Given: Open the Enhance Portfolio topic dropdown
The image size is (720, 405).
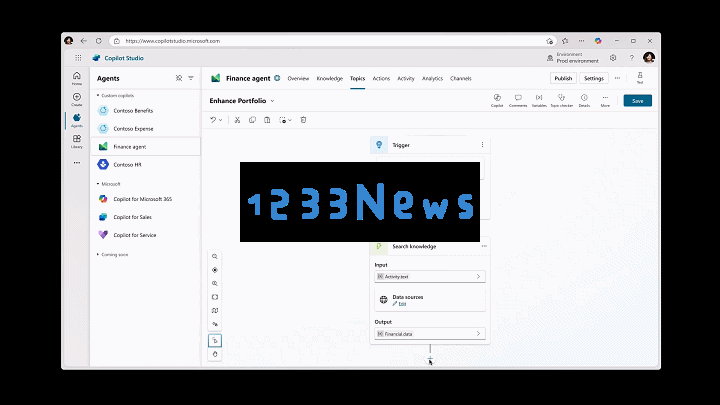Looking at the screenshot, I should 272,101.
